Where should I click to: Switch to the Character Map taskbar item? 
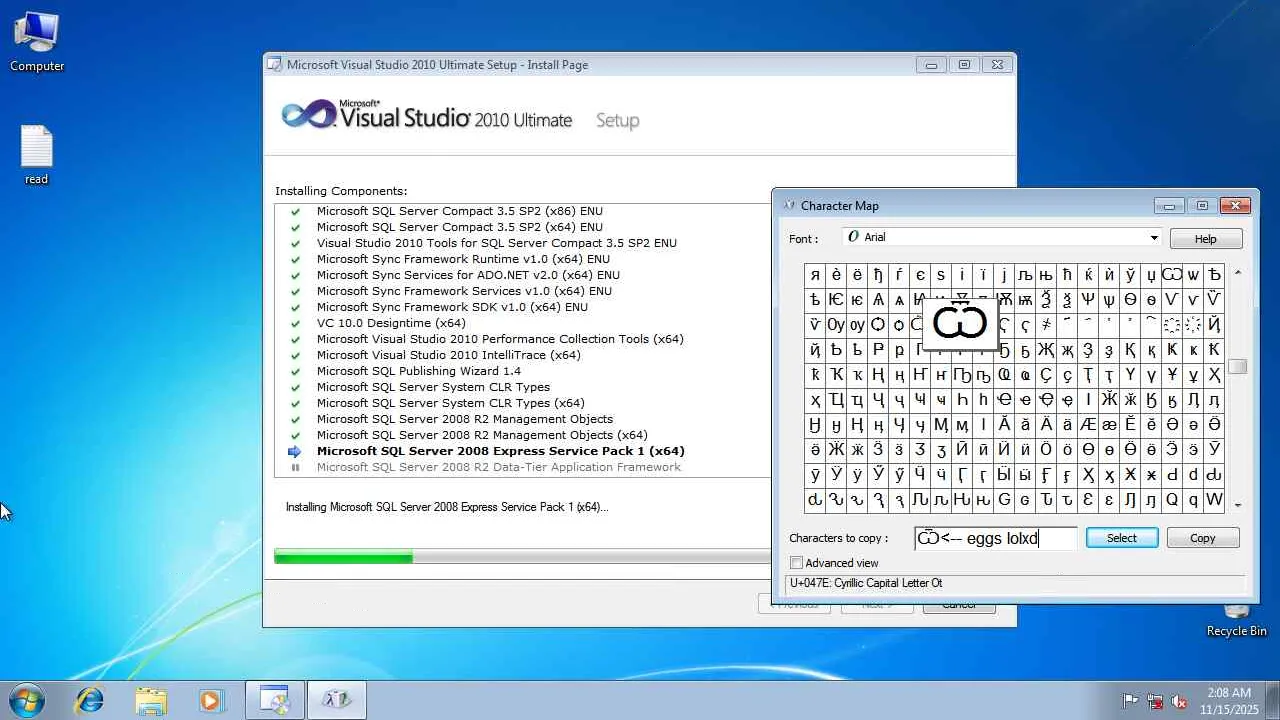pos(336,700)
